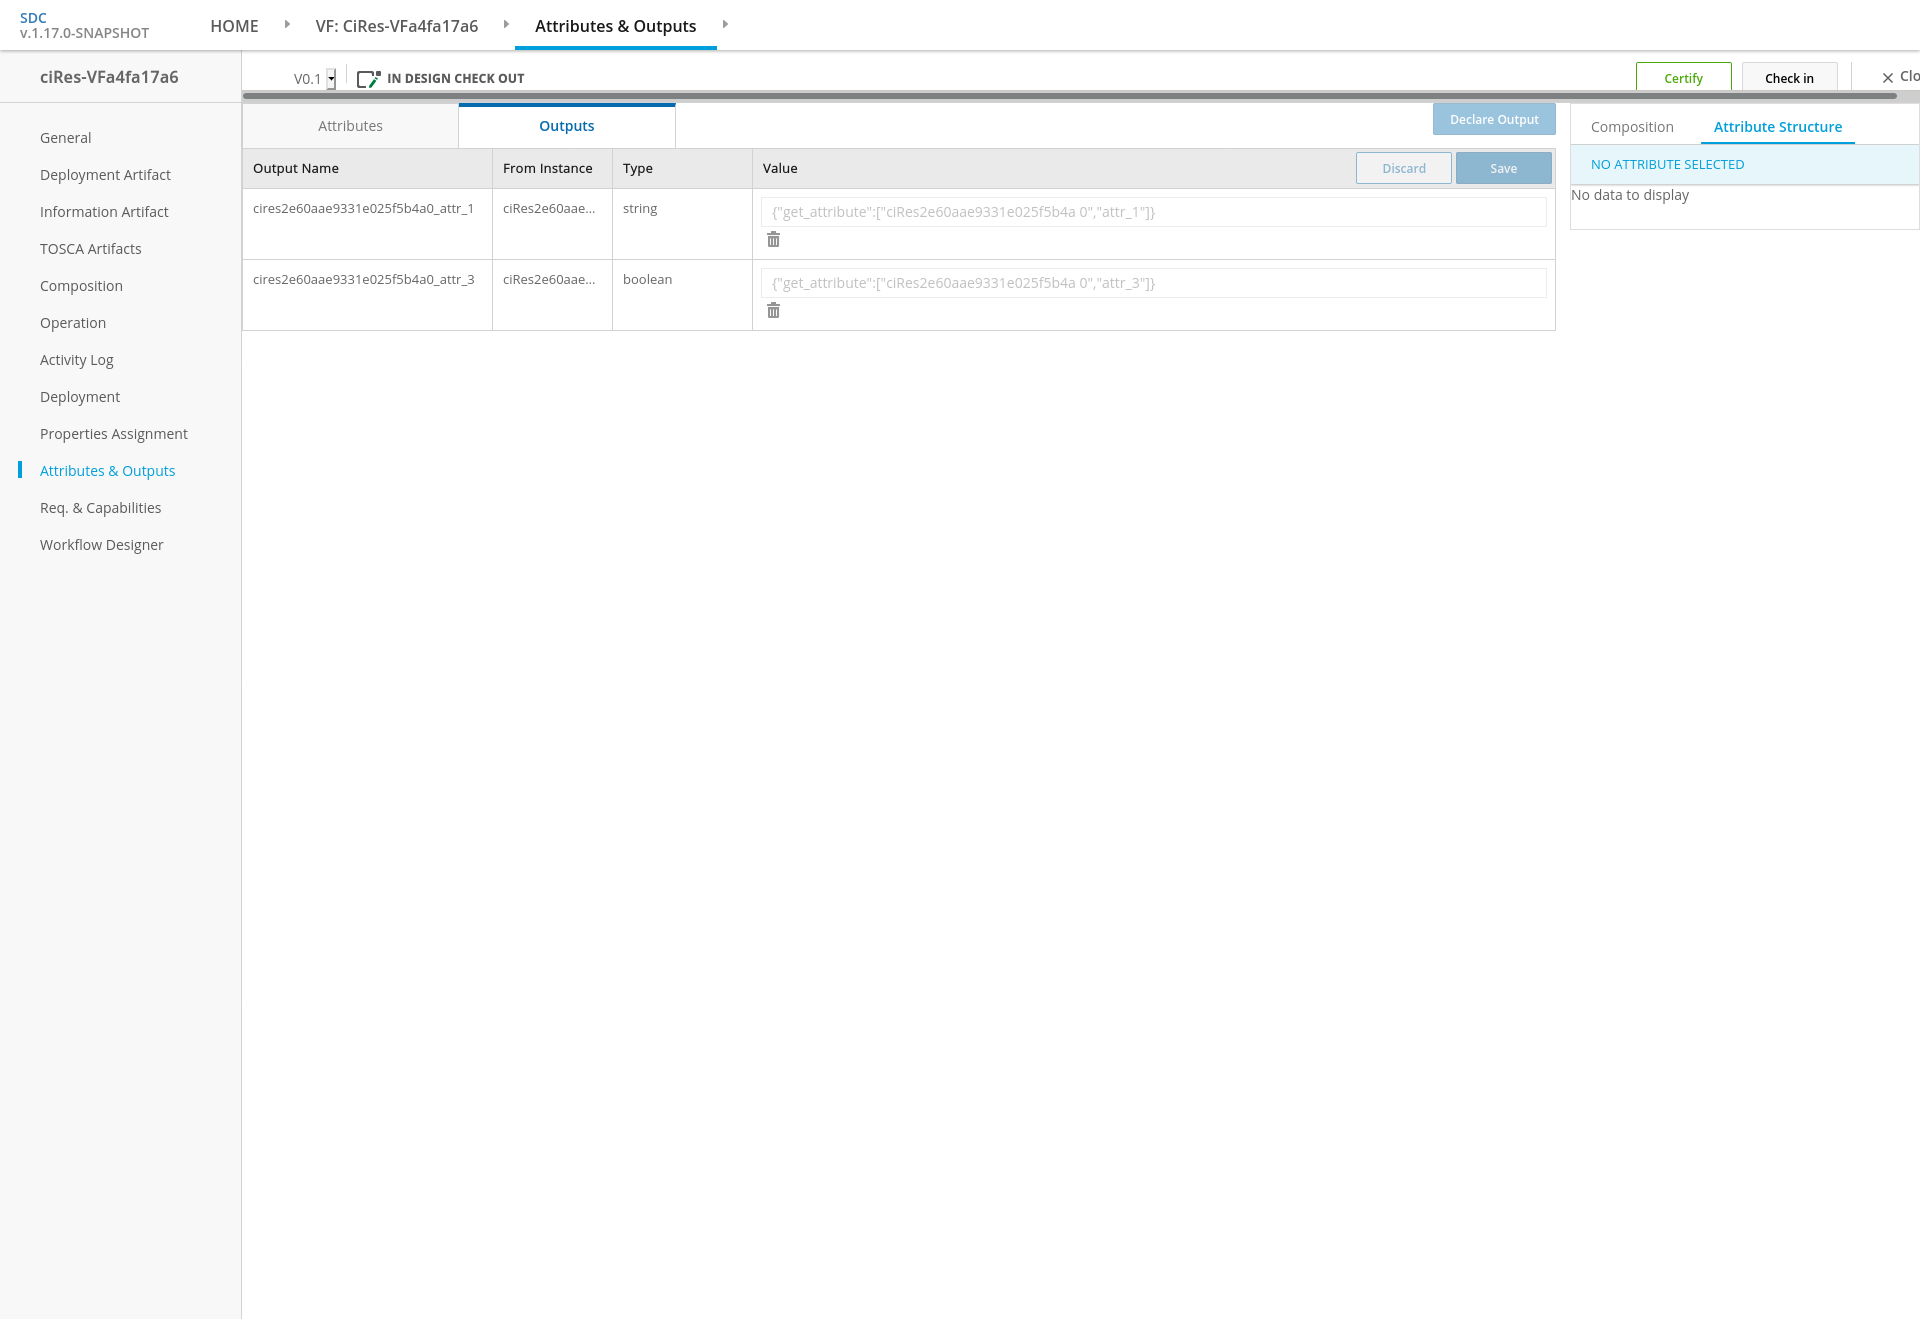Select the Outputs tab
1920x1319 pixels.
click(x=567, y=126)
